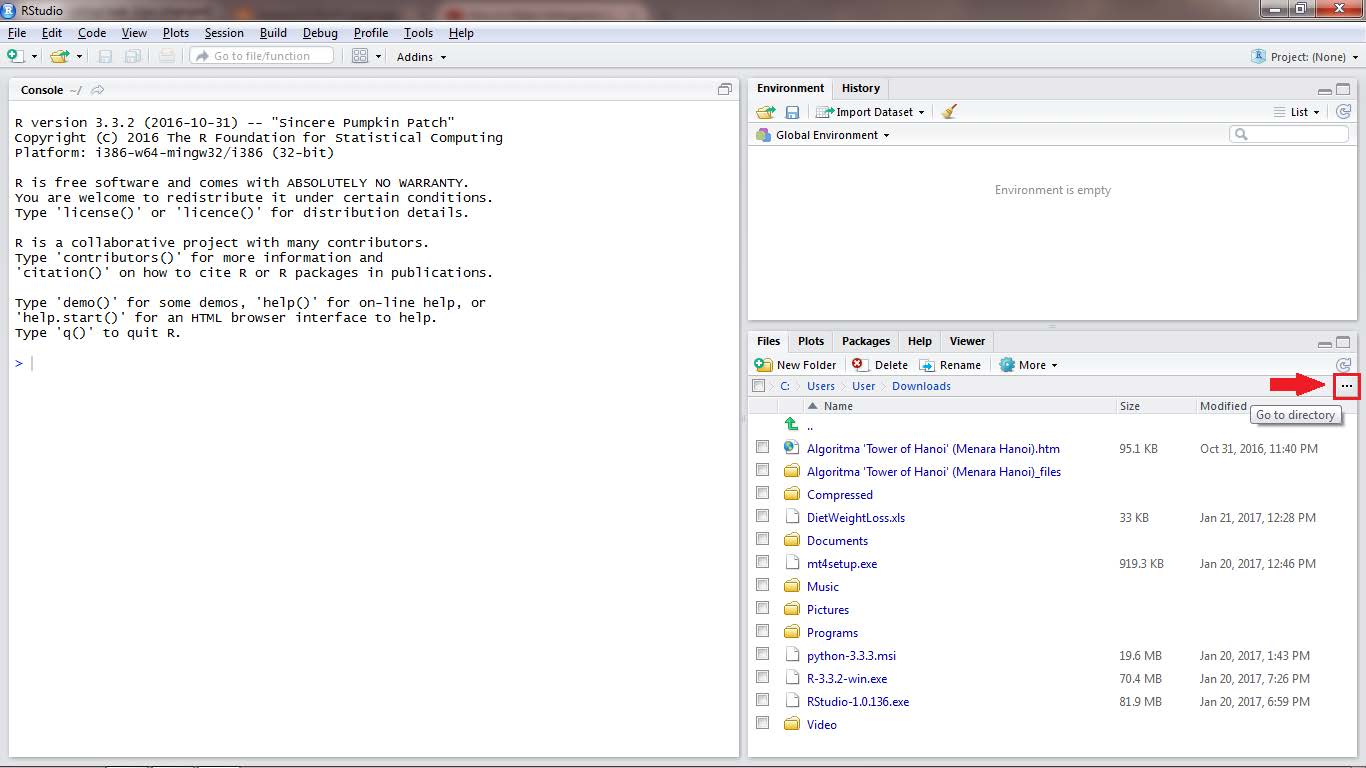Maximize the Console pane
Image resolution: width=1366 pixels, height=768 pixels.
(x=725, y=89)
